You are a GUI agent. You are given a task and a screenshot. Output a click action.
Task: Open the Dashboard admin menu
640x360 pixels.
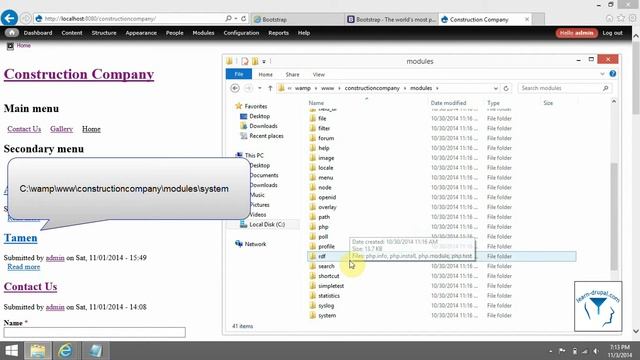point(38,33)
